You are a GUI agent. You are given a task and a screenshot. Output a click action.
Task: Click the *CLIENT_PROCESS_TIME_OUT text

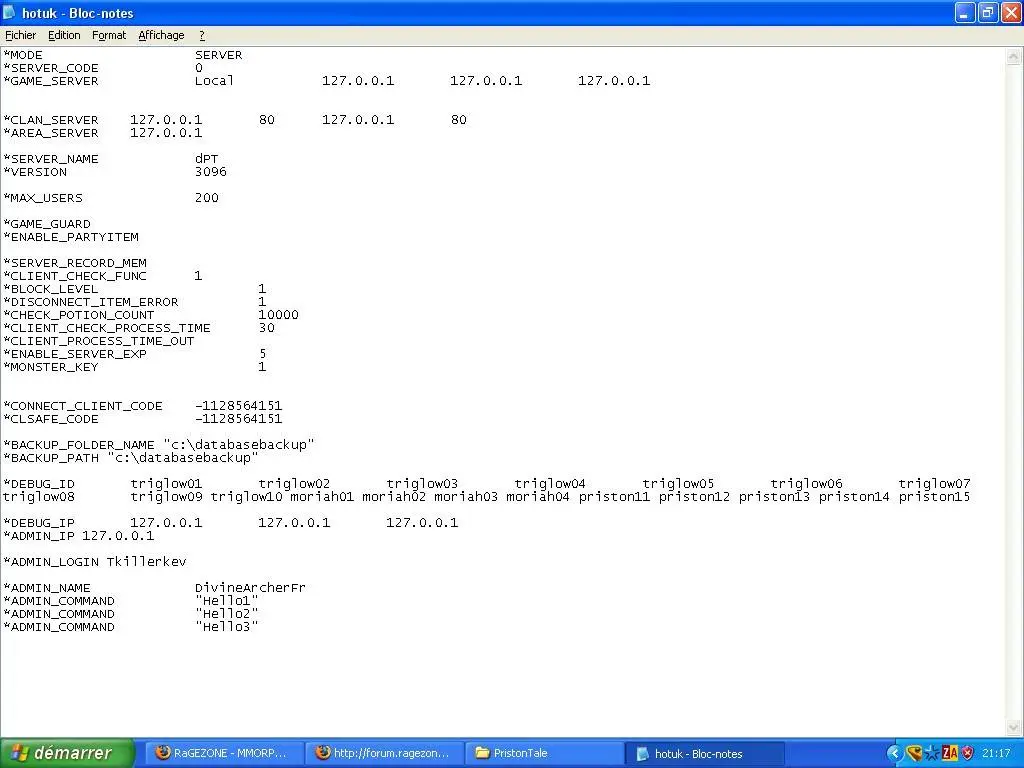pyautogui.click(x=99, y=341)
